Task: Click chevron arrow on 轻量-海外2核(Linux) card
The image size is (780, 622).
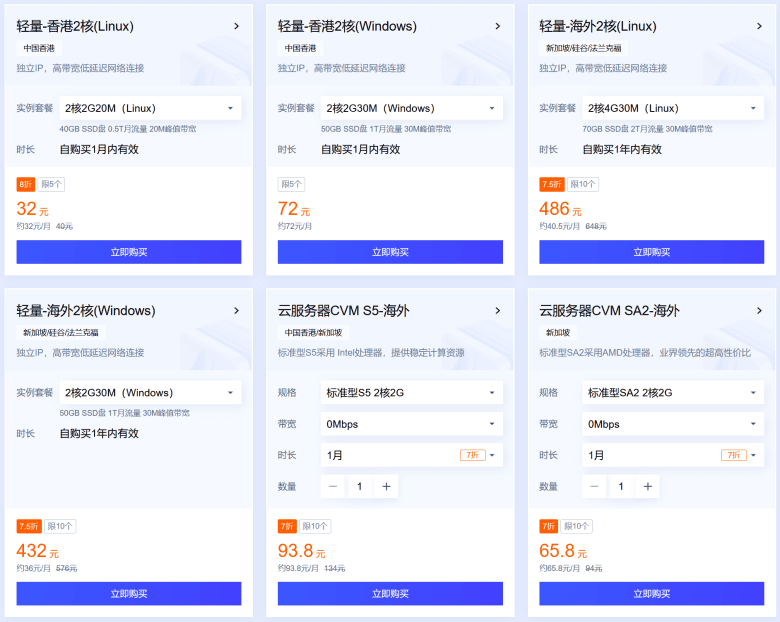Action: (x=759, y=26)
